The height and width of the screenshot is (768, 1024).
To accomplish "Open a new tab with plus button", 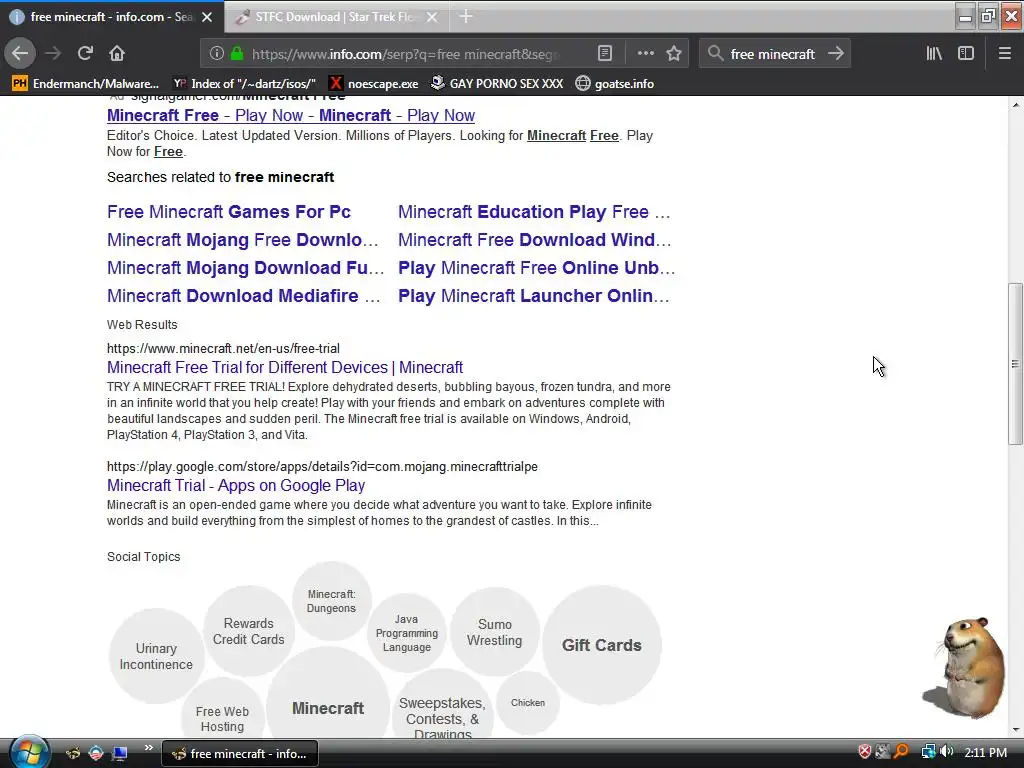I will click(466, 16).
